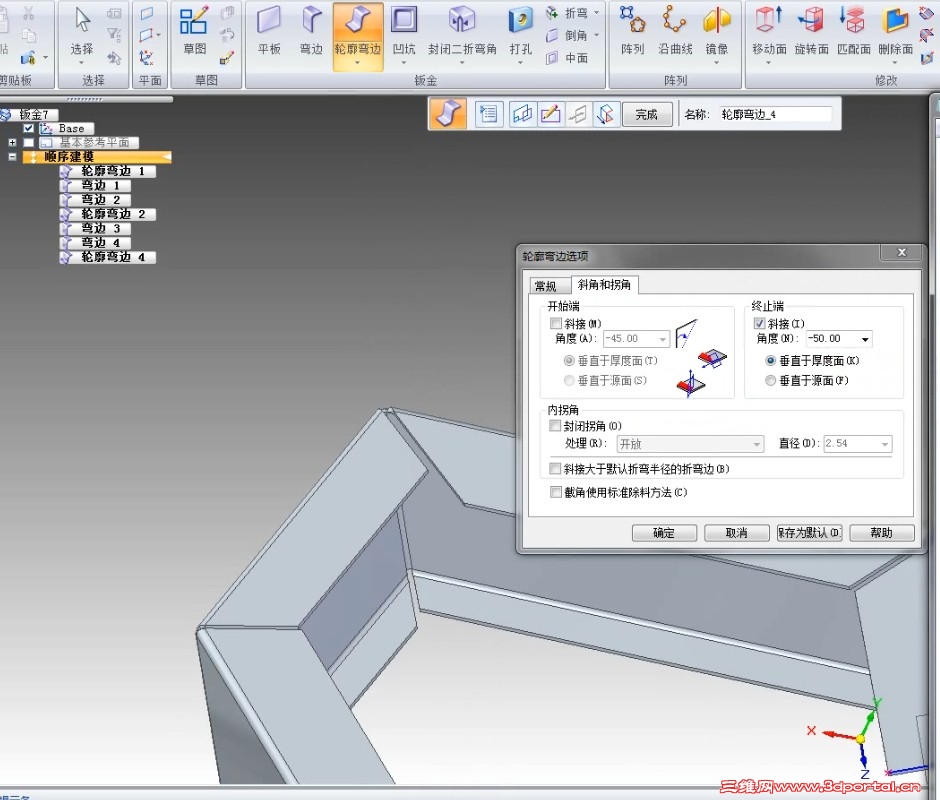
Task: Click the 钣金7 root tree item
Action: pyautogui.click(x=29, y=114)
